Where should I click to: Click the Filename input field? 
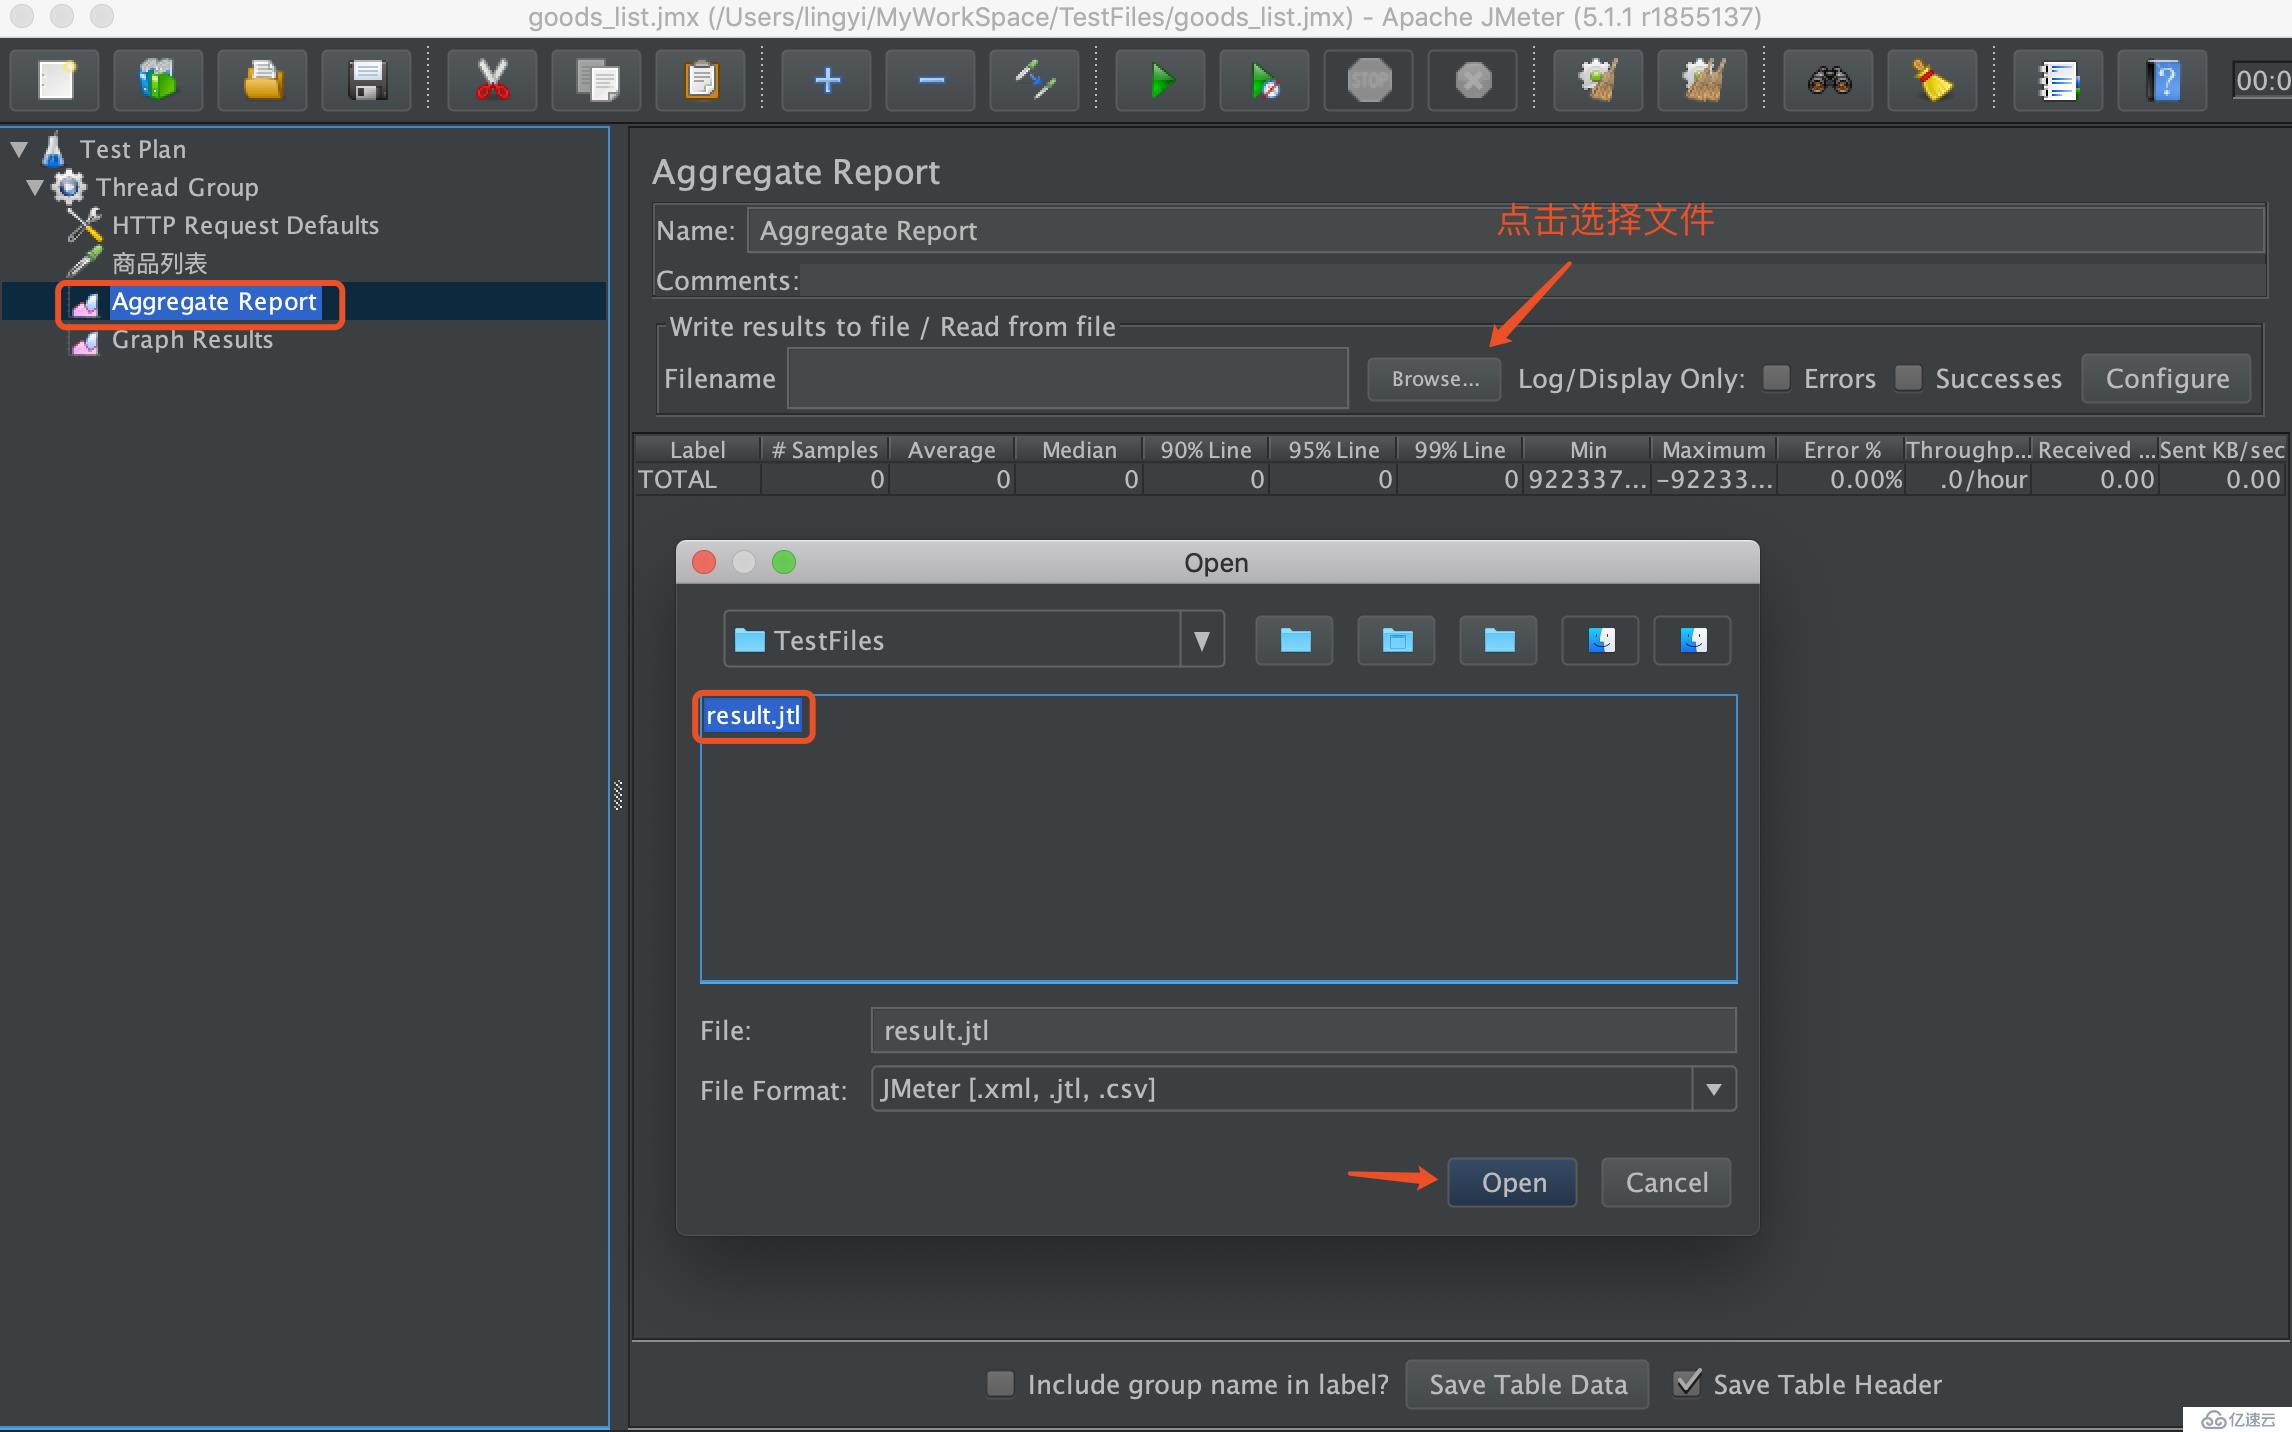point(1067,378)
